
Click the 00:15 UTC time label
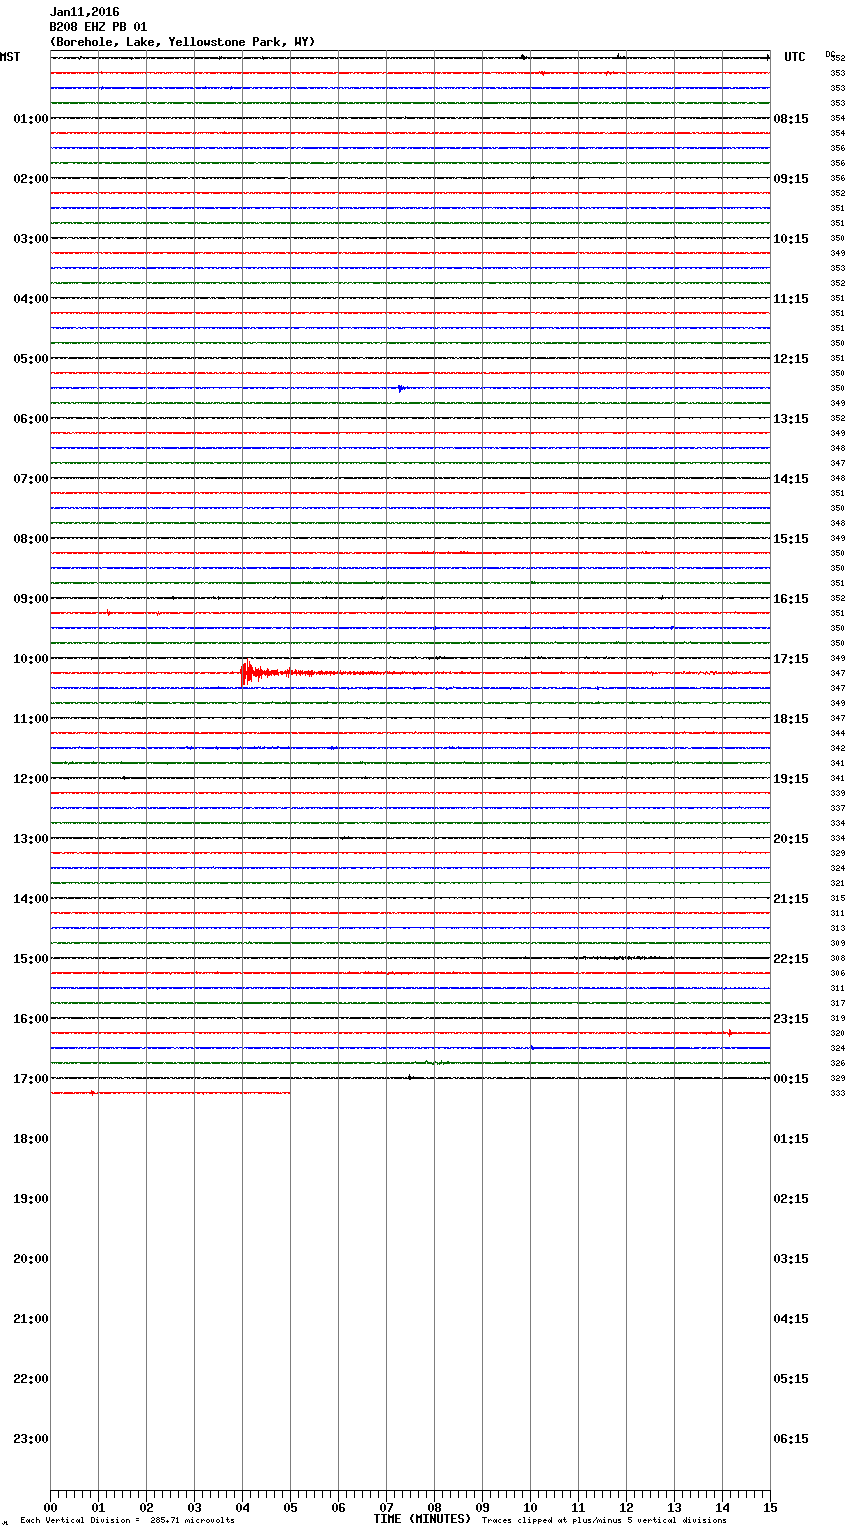(791, 1079)
